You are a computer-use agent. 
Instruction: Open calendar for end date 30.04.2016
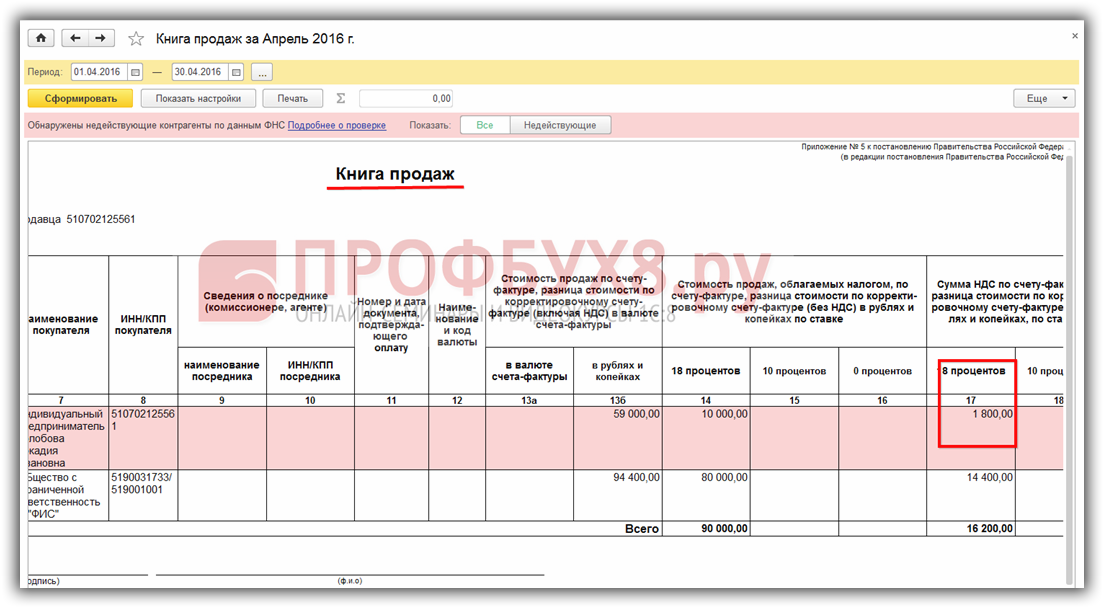point(236,72)
